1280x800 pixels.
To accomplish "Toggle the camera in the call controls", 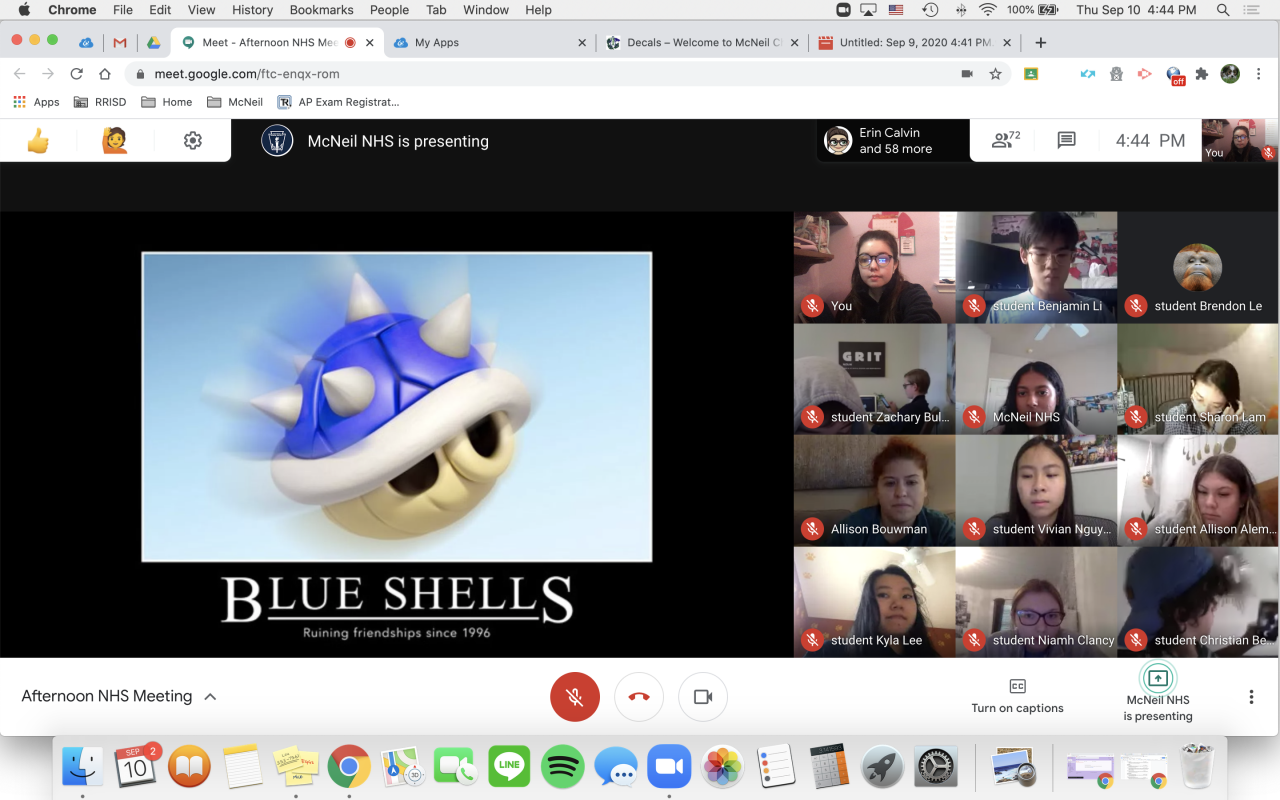I will pos(703,697).
